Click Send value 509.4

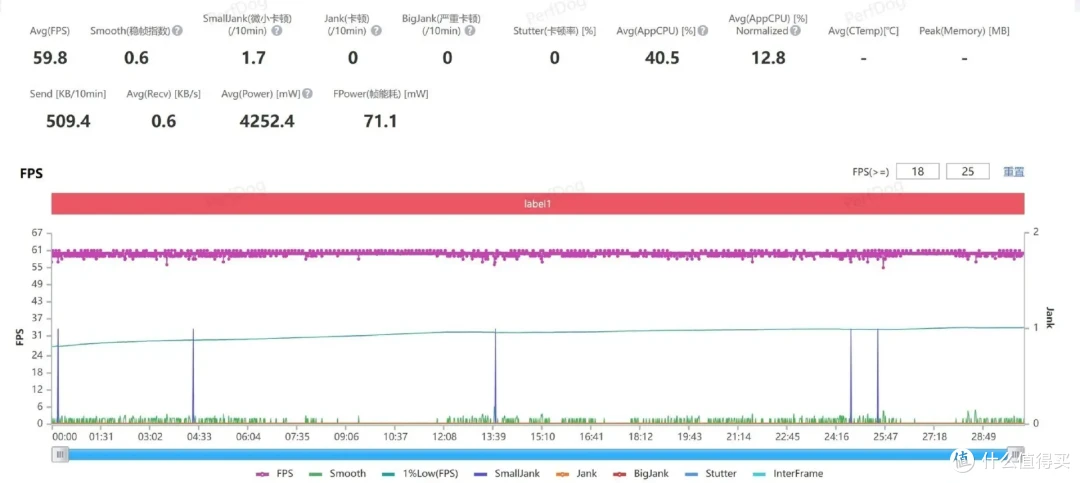coord(68,121)
